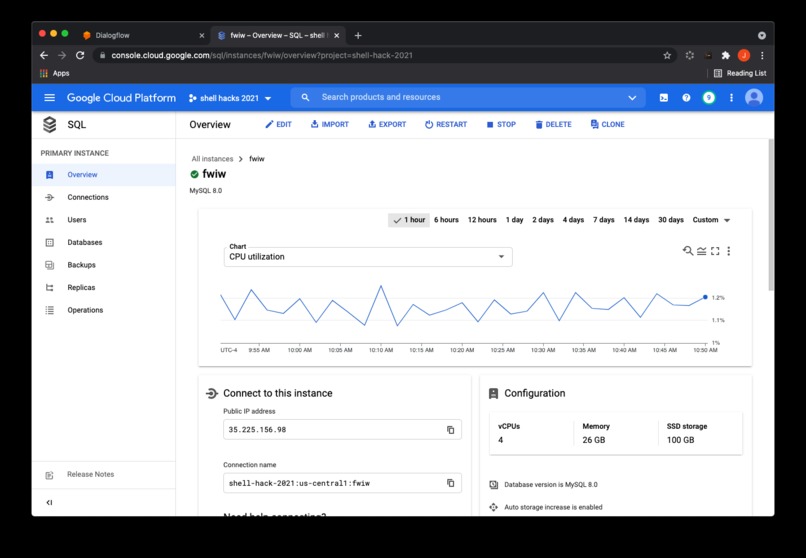
Task: Open the browser extensions puzzle icon
Action: point(726,55)
